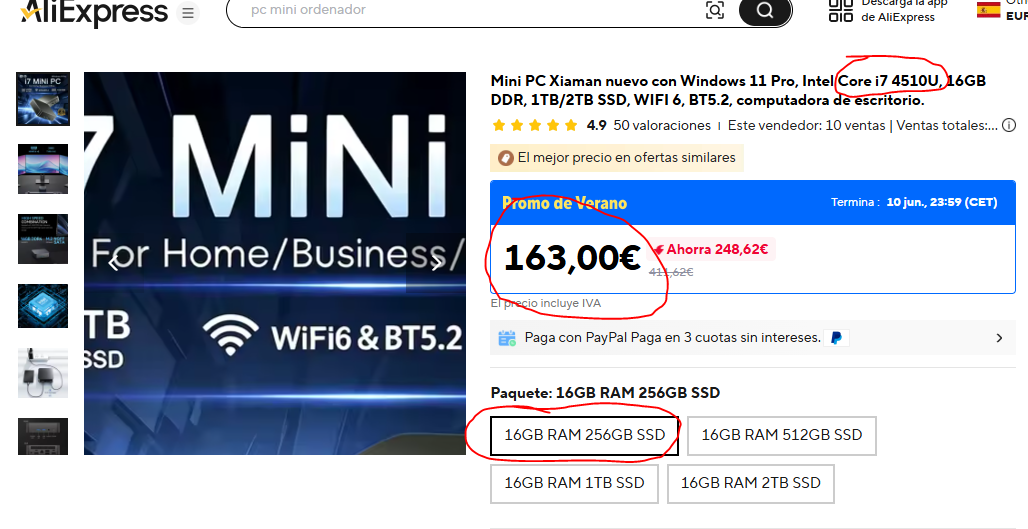The image size is (1028, 529).
Task: Open 'Paga con PayPal' installments row
Action: [x=753, y=338]
